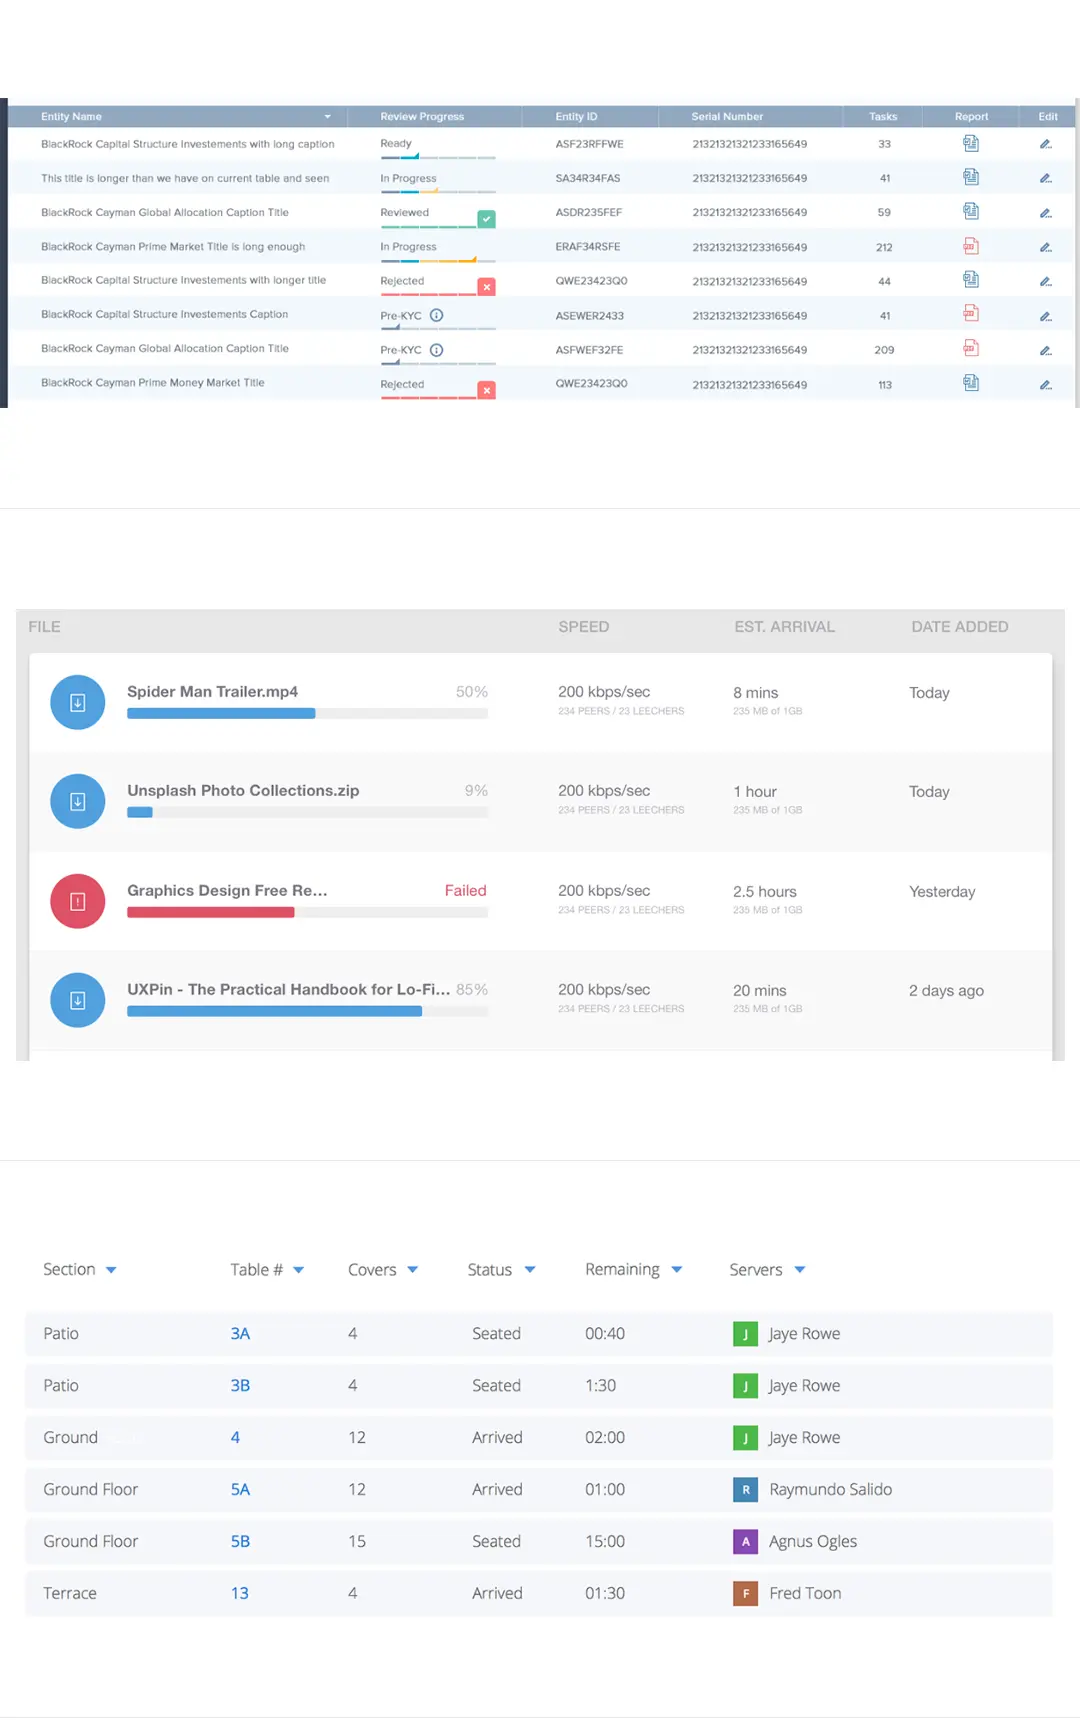Open report icon for entity ASDR235FEF
Image resolution: width=1080 pixels, height=1720 pixels.
971,212
